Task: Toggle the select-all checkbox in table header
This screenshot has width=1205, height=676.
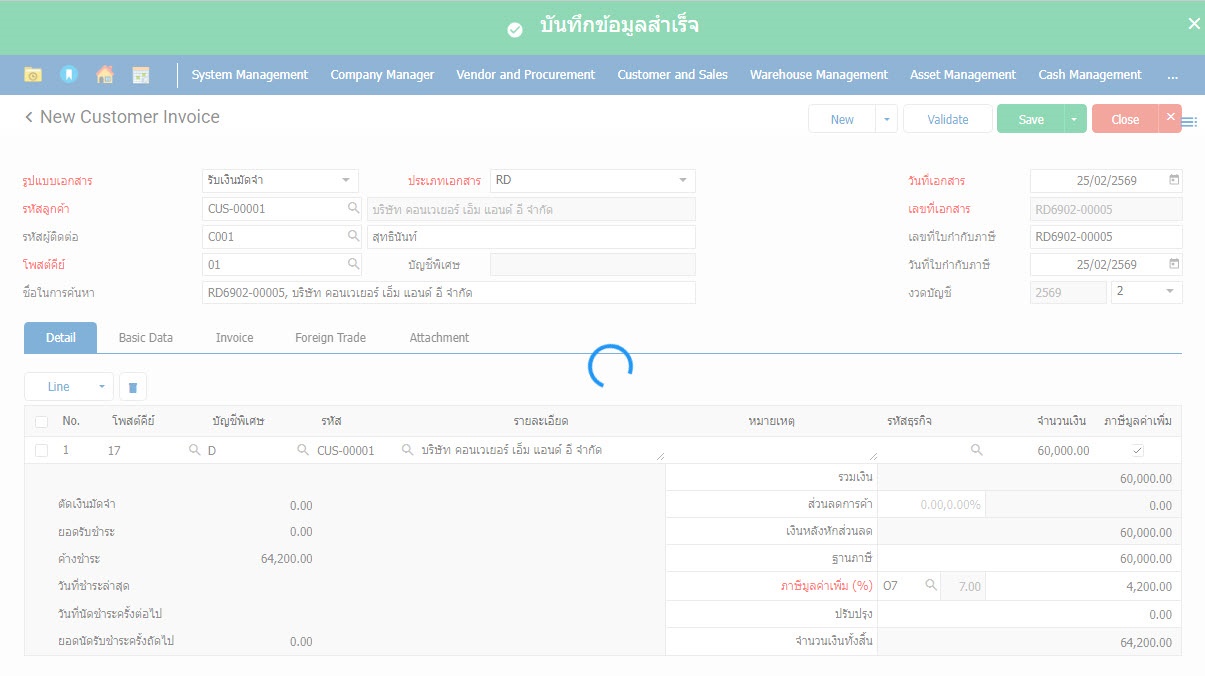Action: 41,422
